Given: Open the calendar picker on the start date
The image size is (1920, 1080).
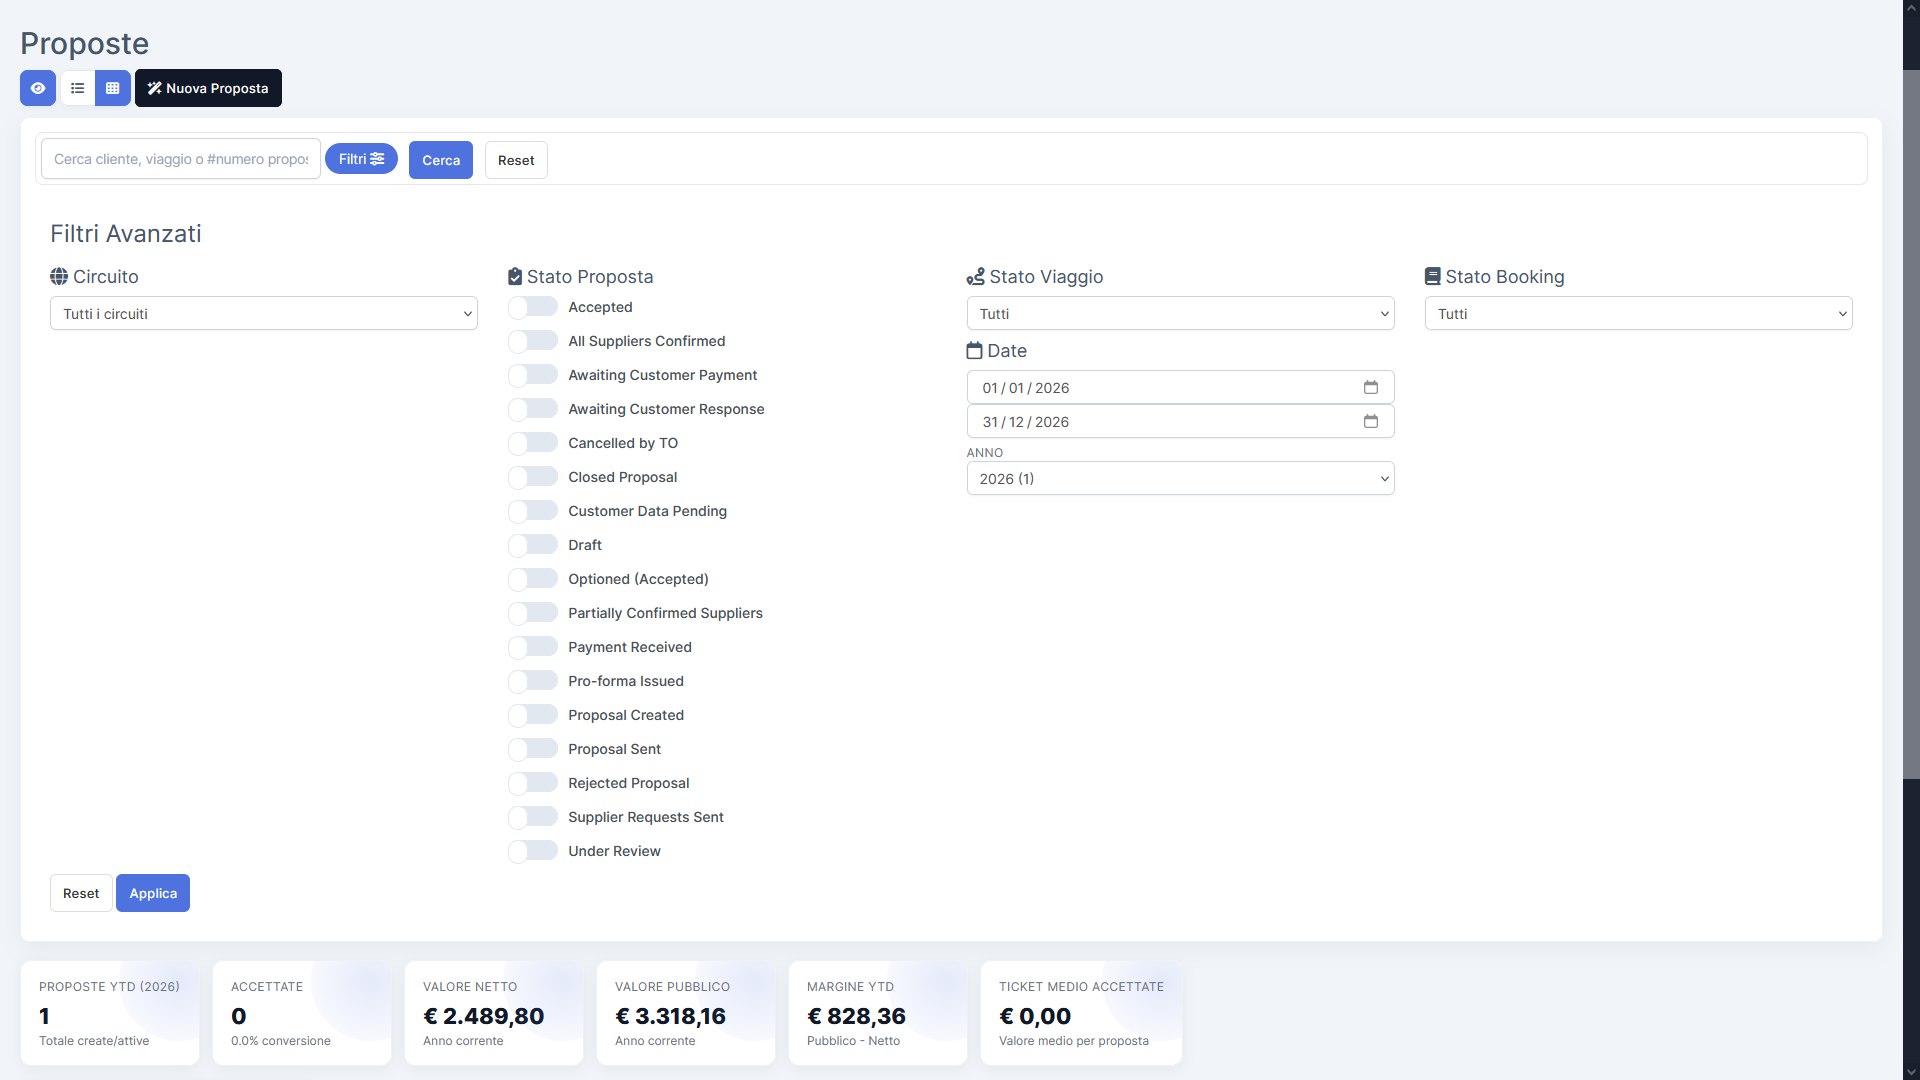Looking at the screenshot, I should (1371, 387).
